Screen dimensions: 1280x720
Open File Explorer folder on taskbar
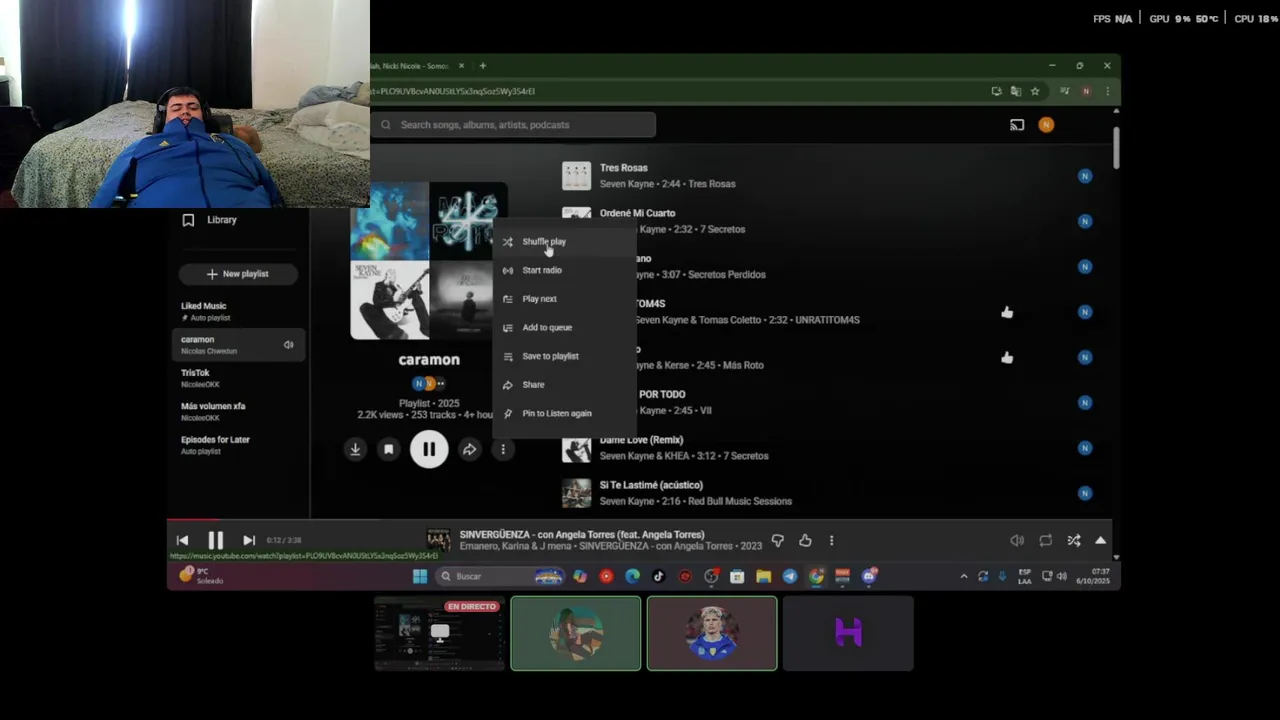(763, 576)
